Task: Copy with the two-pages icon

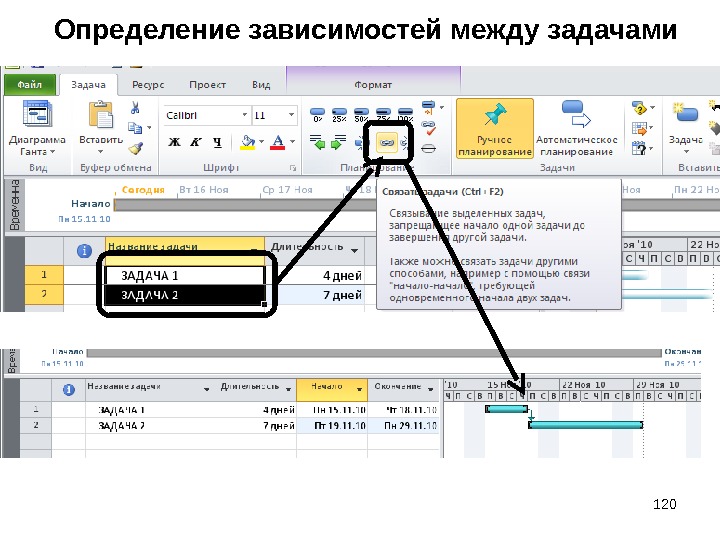Action: (135, 128)
